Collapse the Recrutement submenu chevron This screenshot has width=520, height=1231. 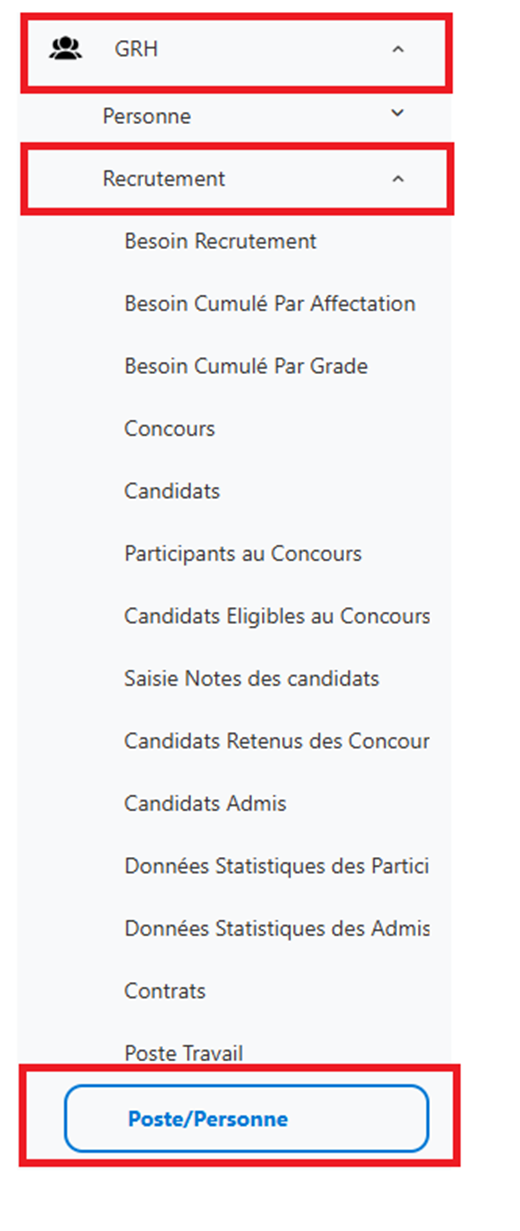coord(398,179)
